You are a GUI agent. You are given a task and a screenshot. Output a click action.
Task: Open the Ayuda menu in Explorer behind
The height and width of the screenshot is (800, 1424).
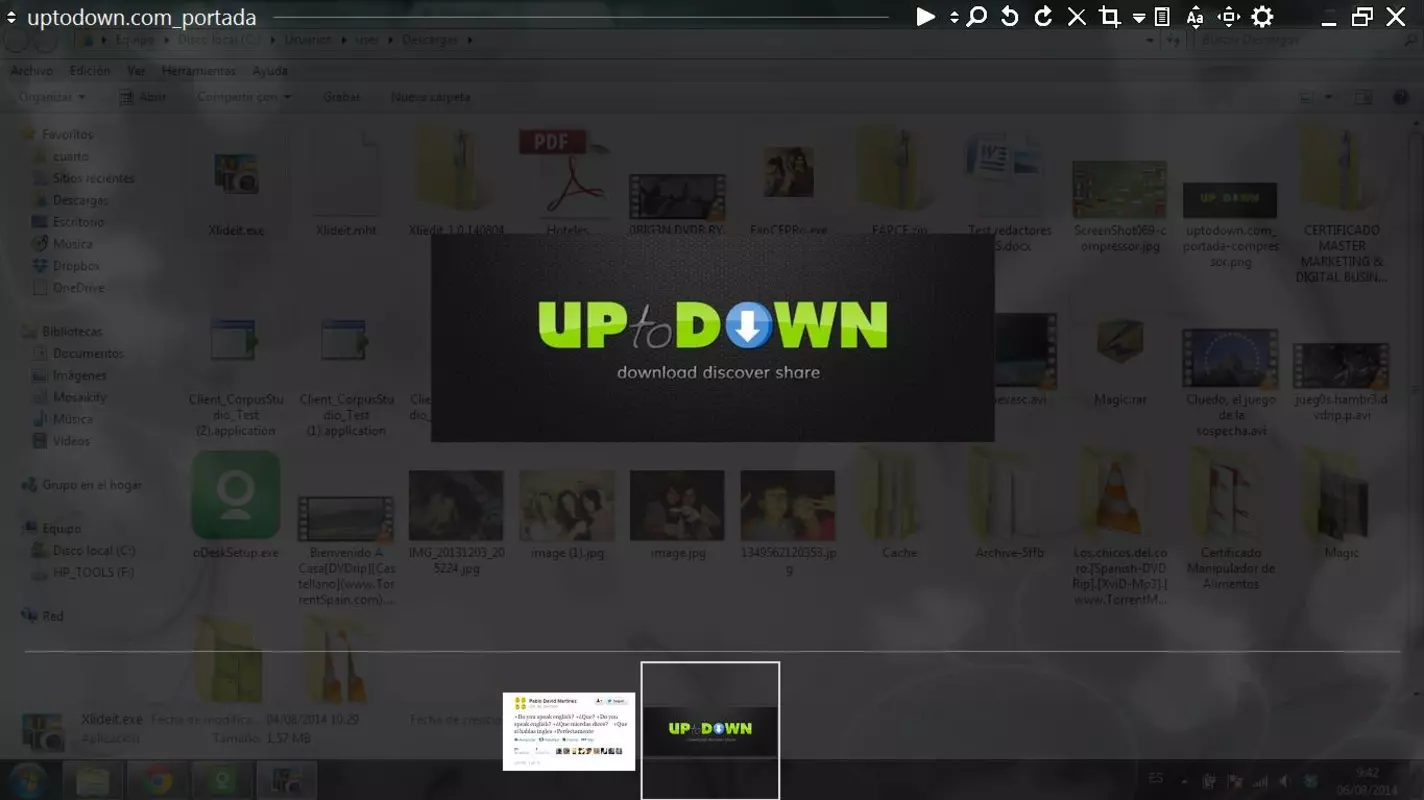pos(270,71)
